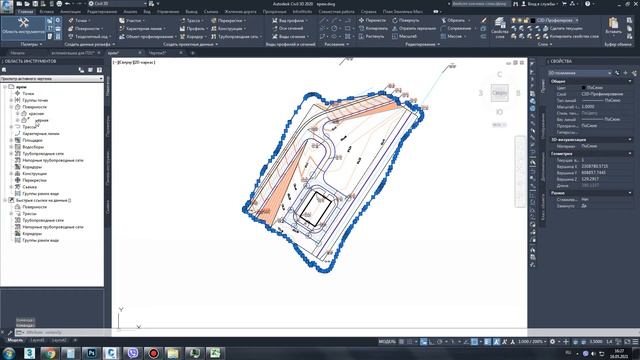The image size is (640, 360).
Task: Collapse the Поверхности tree node in Toolspace
Action: pyautogui.click(x=11, y=107)
